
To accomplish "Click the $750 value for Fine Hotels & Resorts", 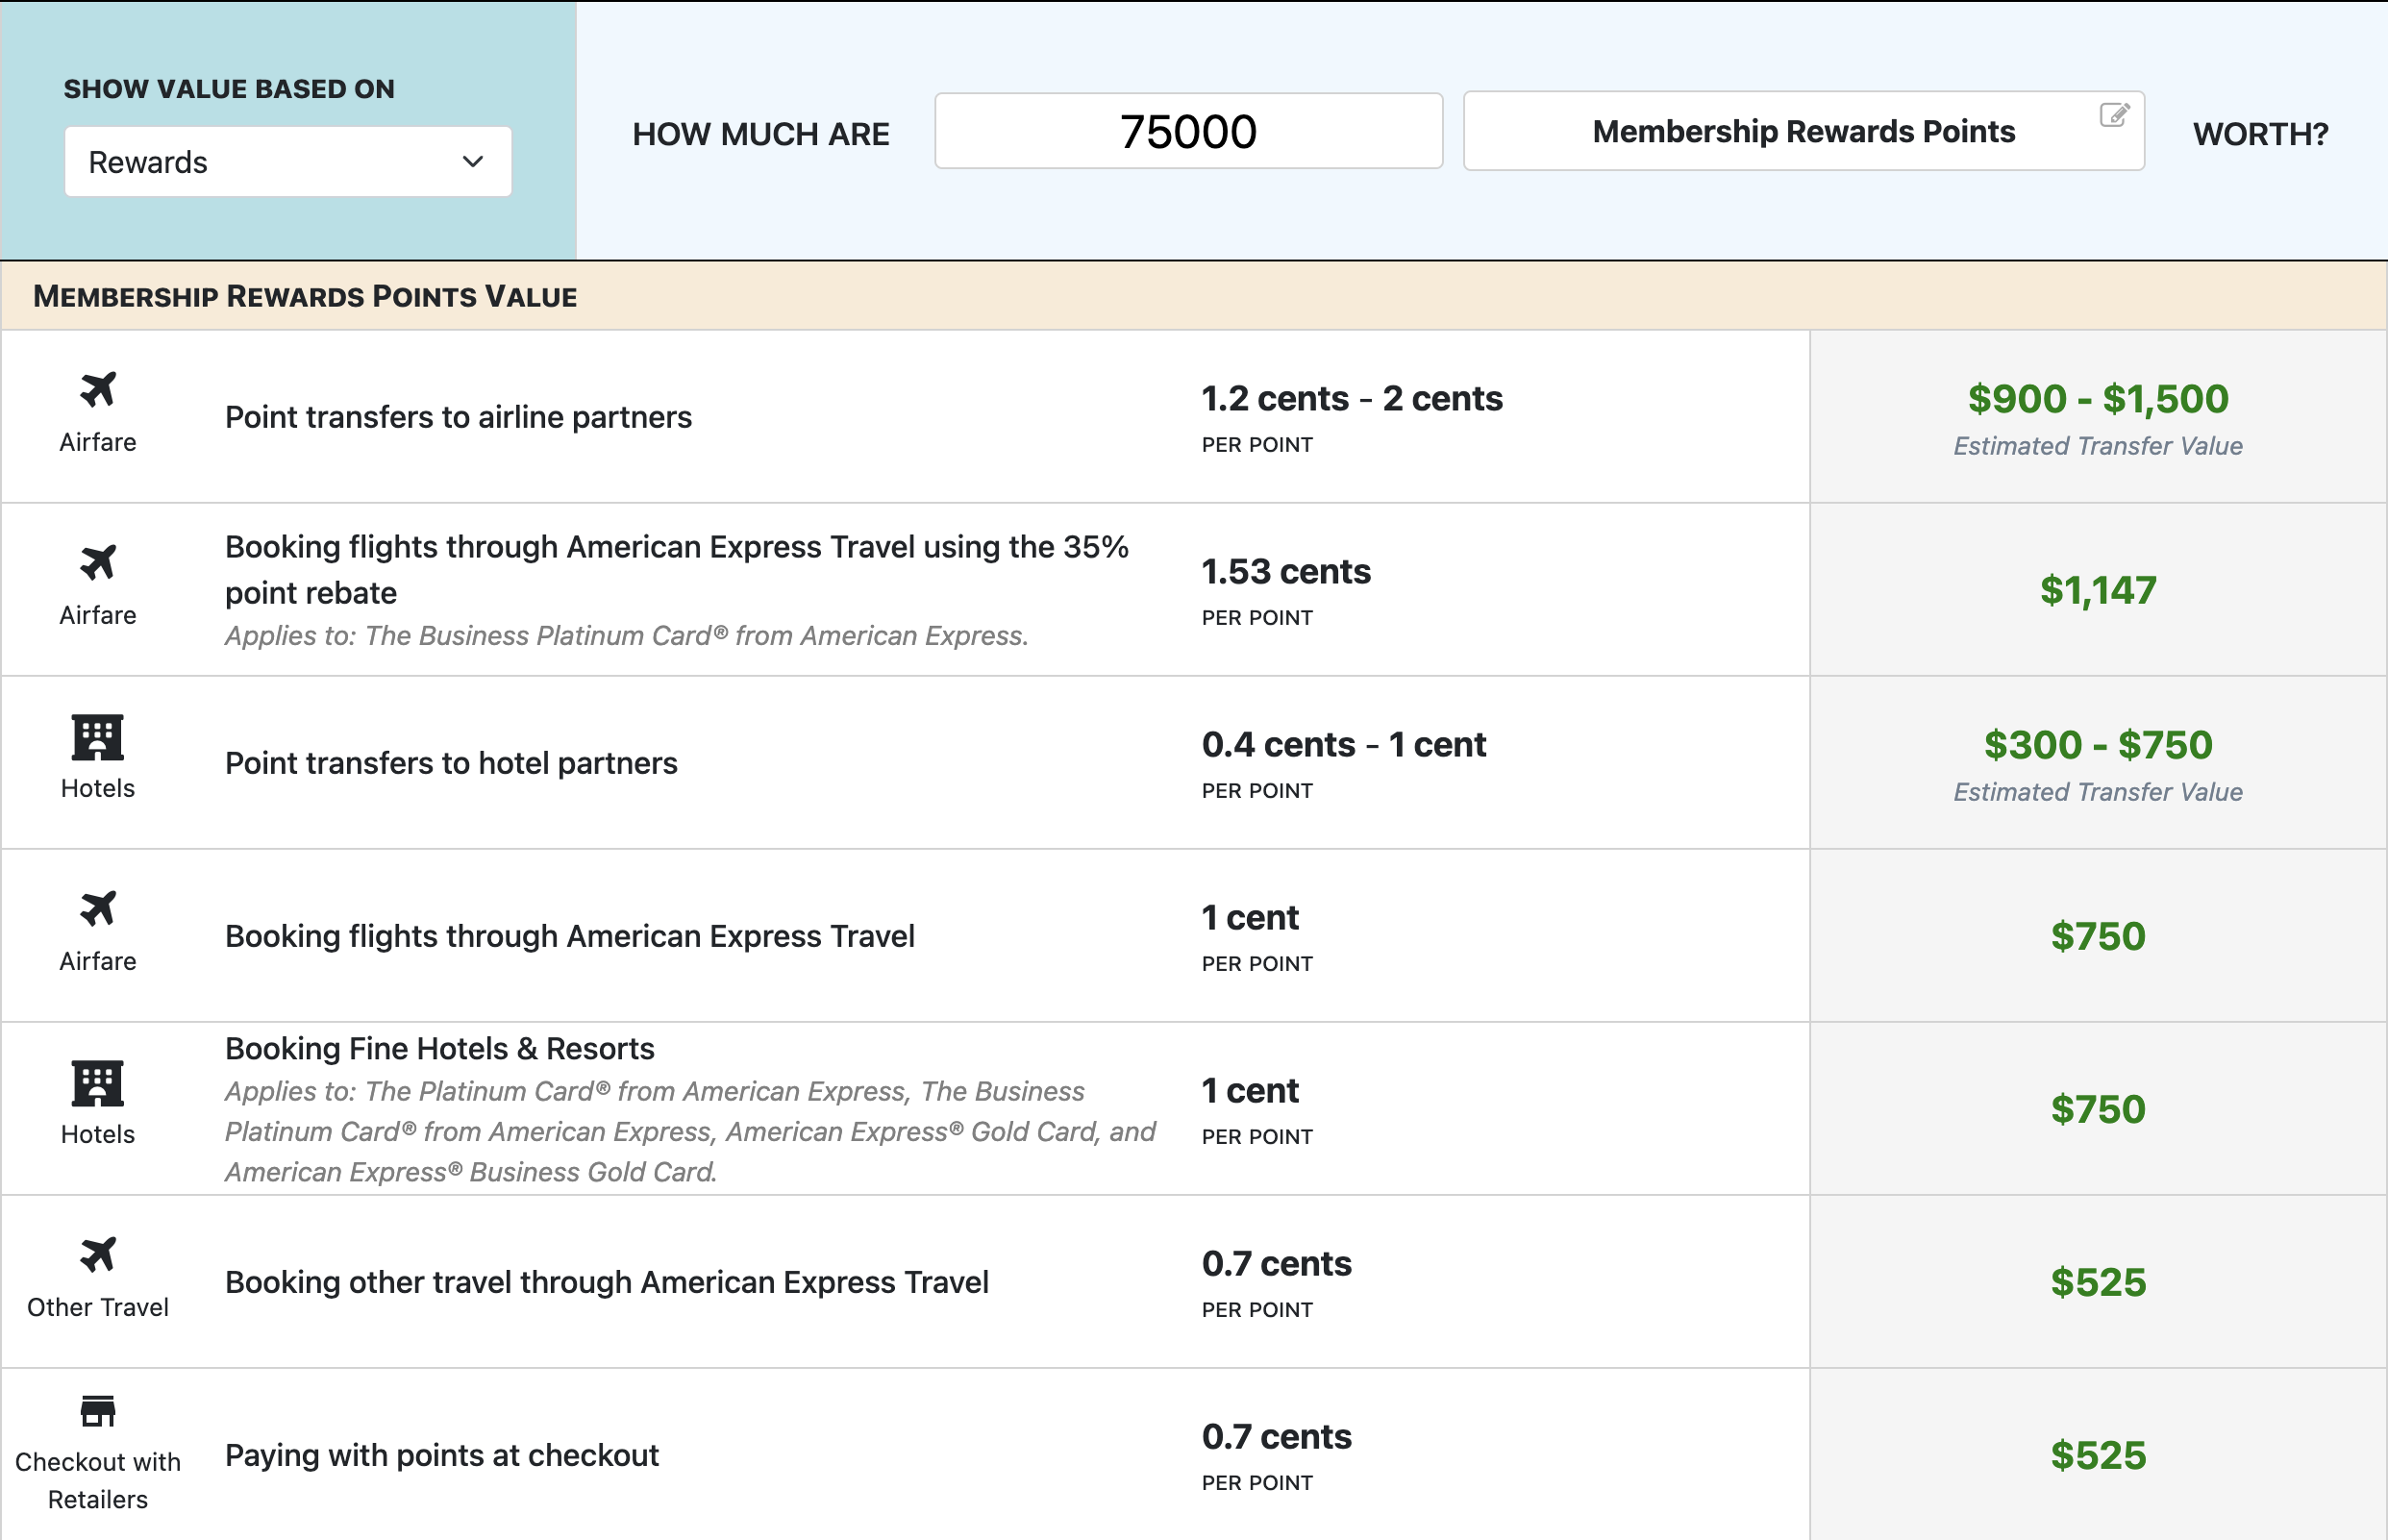I will pyautogui.click(x=2098, y=1109).
